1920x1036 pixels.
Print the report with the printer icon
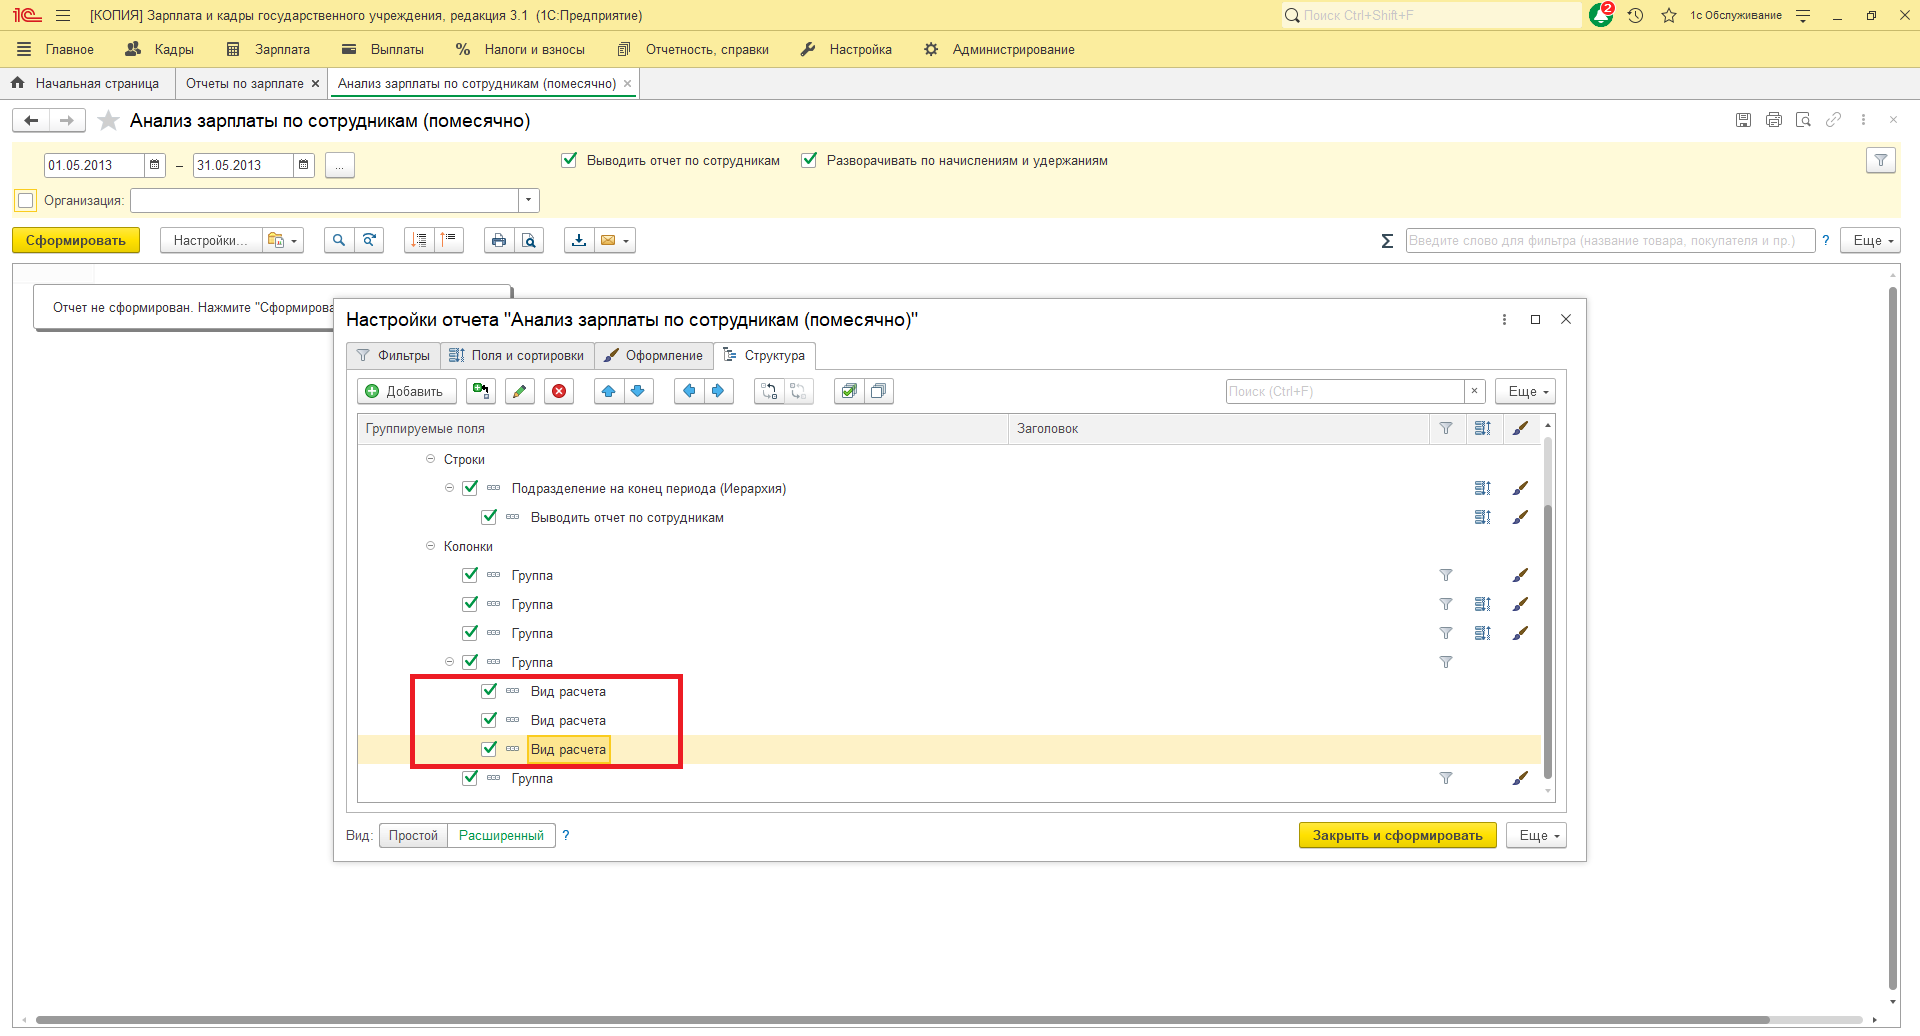coord(499,240)
